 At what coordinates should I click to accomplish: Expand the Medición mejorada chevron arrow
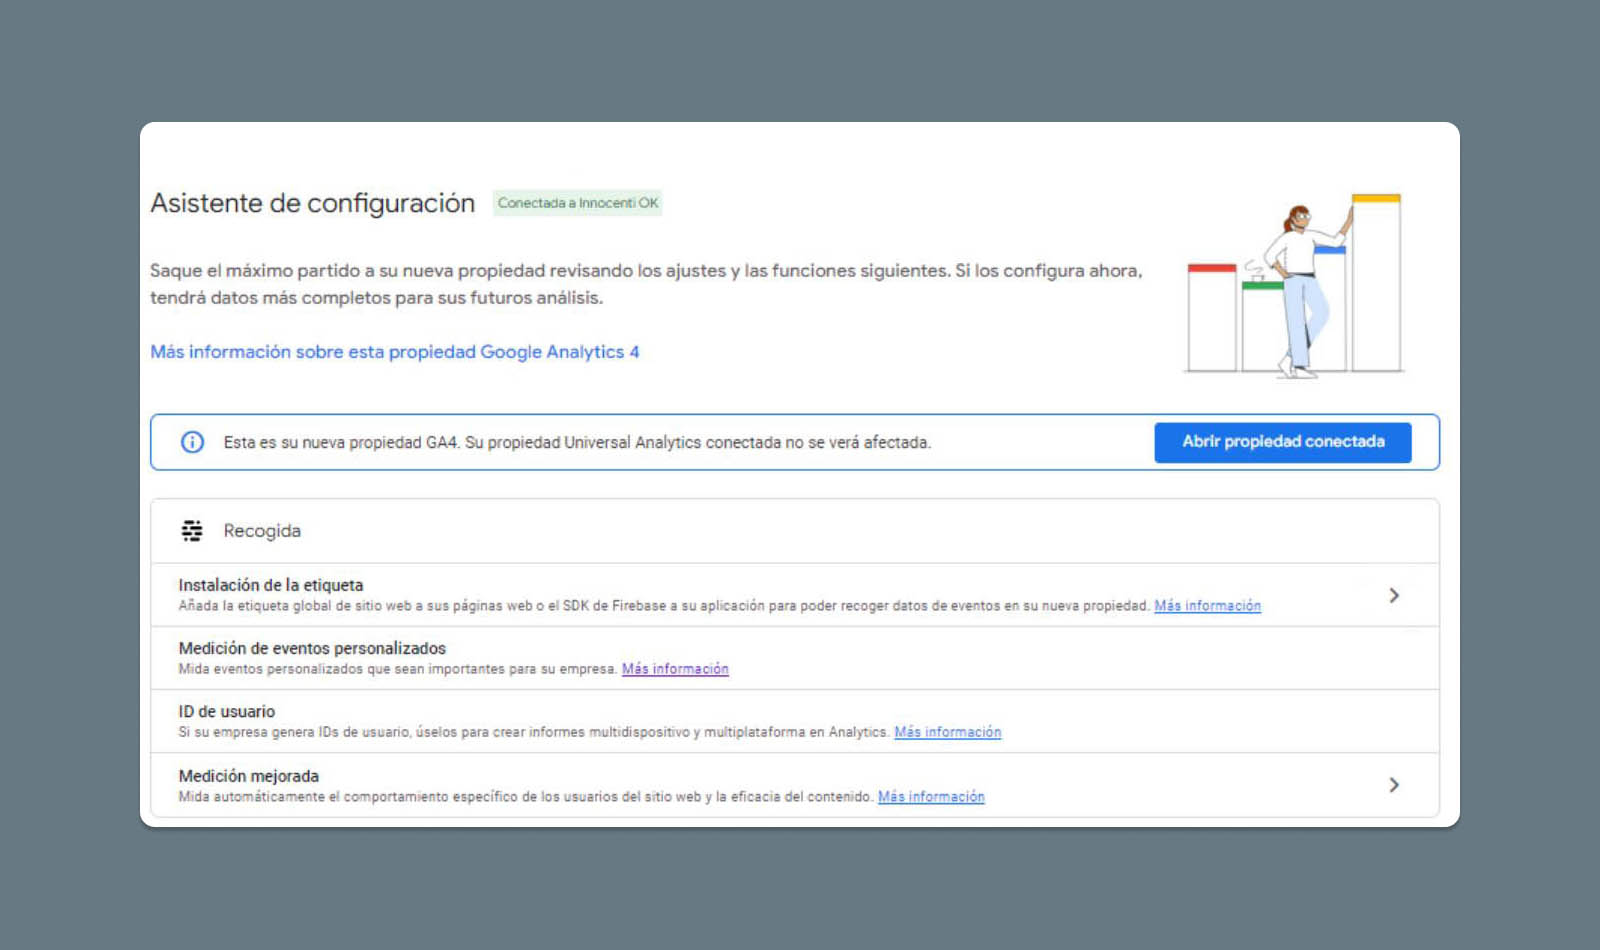(x=1394, y=785)
